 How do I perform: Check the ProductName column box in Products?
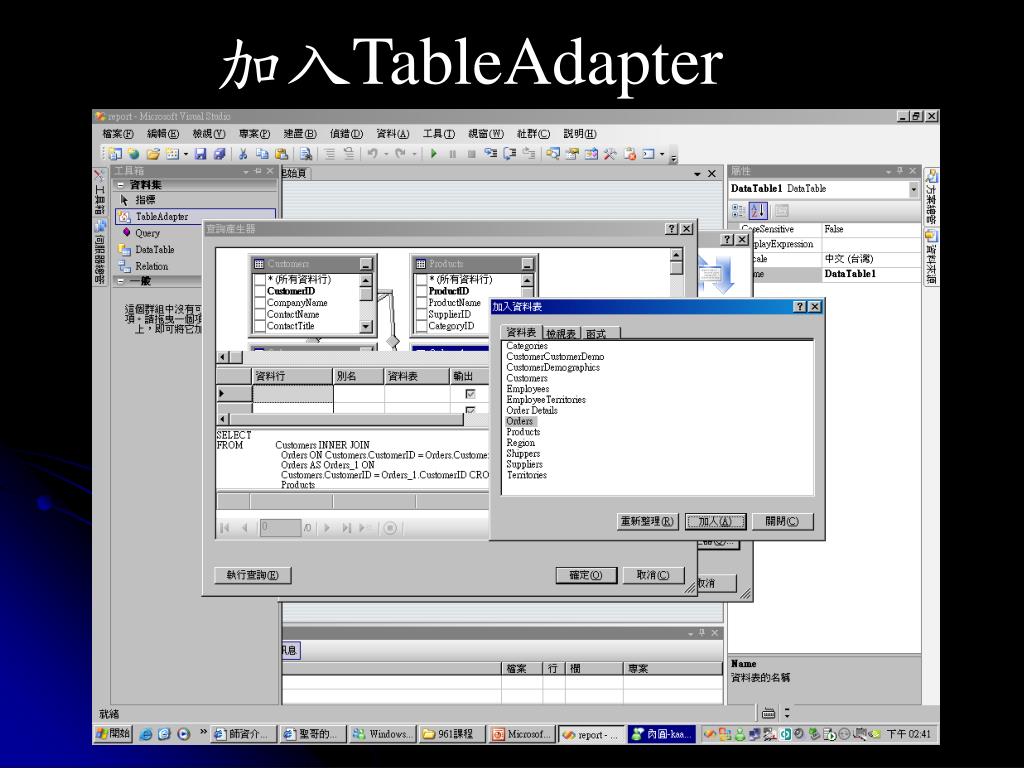pos(421,303)
